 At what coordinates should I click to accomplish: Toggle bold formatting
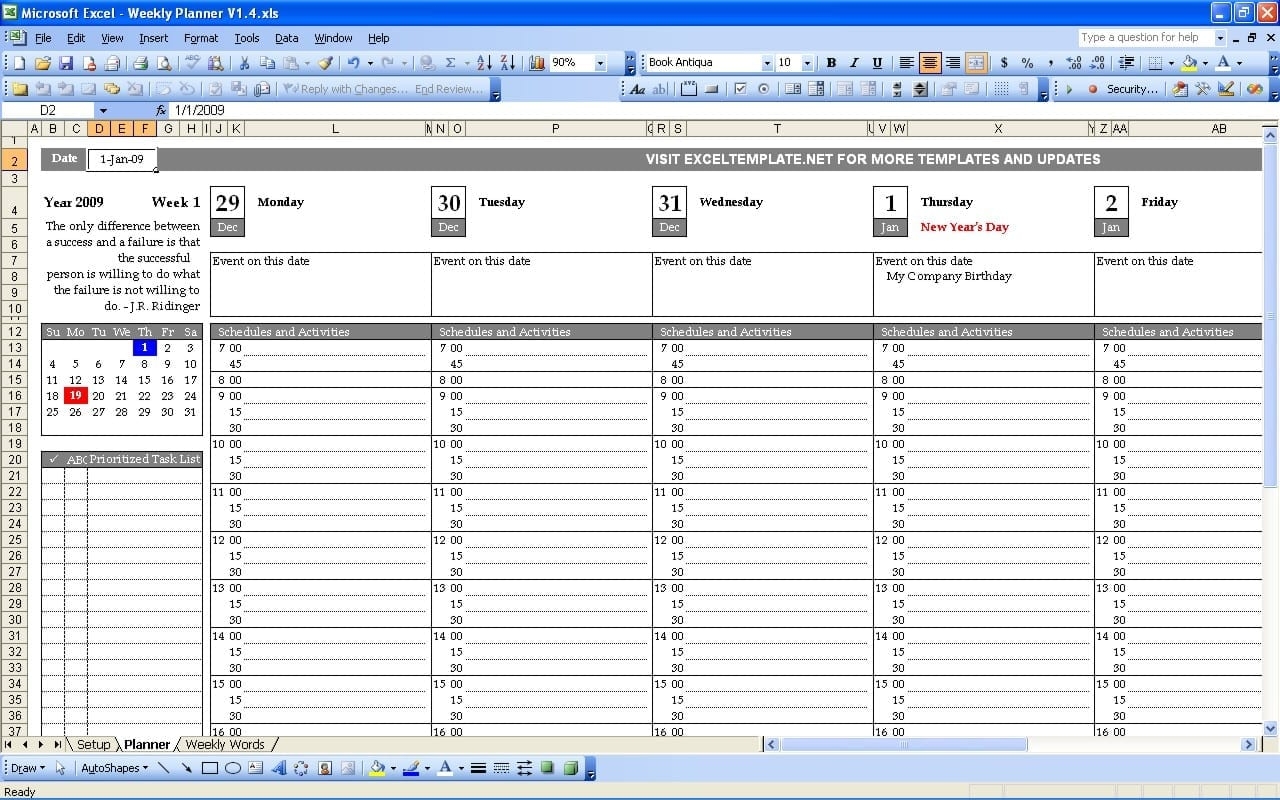tap(830, 62)
